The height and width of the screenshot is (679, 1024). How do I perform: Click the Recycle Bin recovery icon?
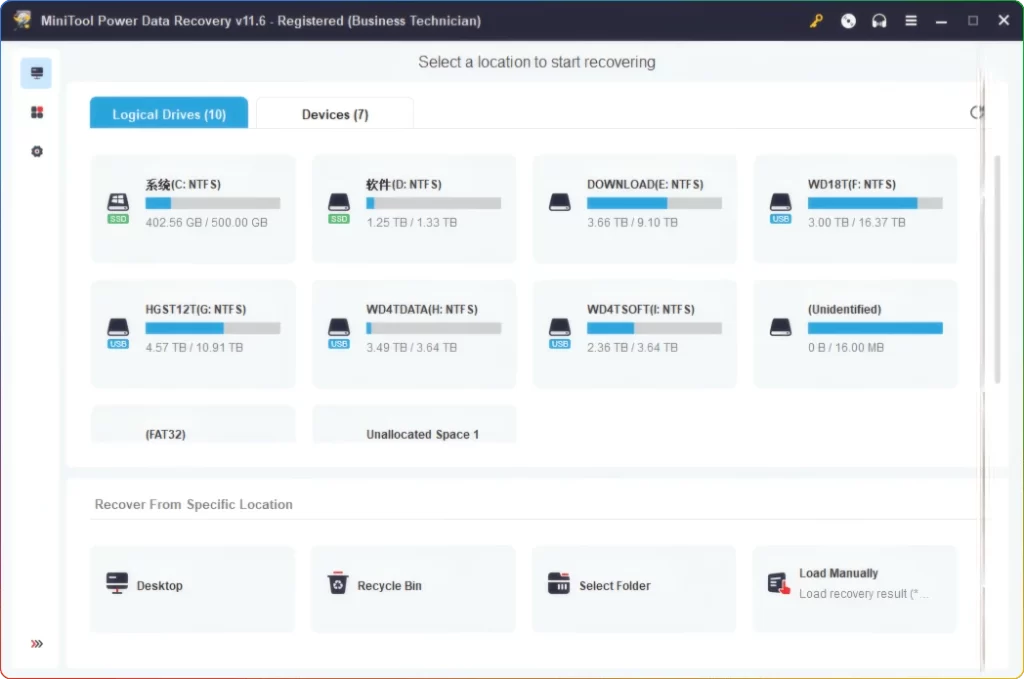(x=338, y=584)
